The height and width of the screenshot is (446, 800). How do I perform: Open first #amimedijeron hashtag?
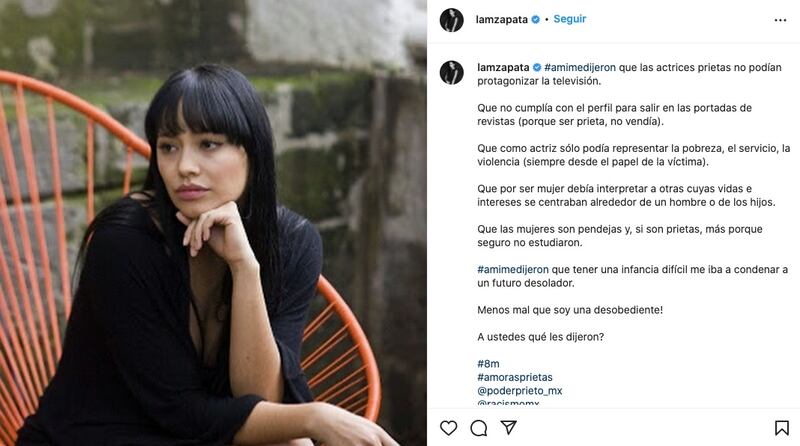coord(580,67)
